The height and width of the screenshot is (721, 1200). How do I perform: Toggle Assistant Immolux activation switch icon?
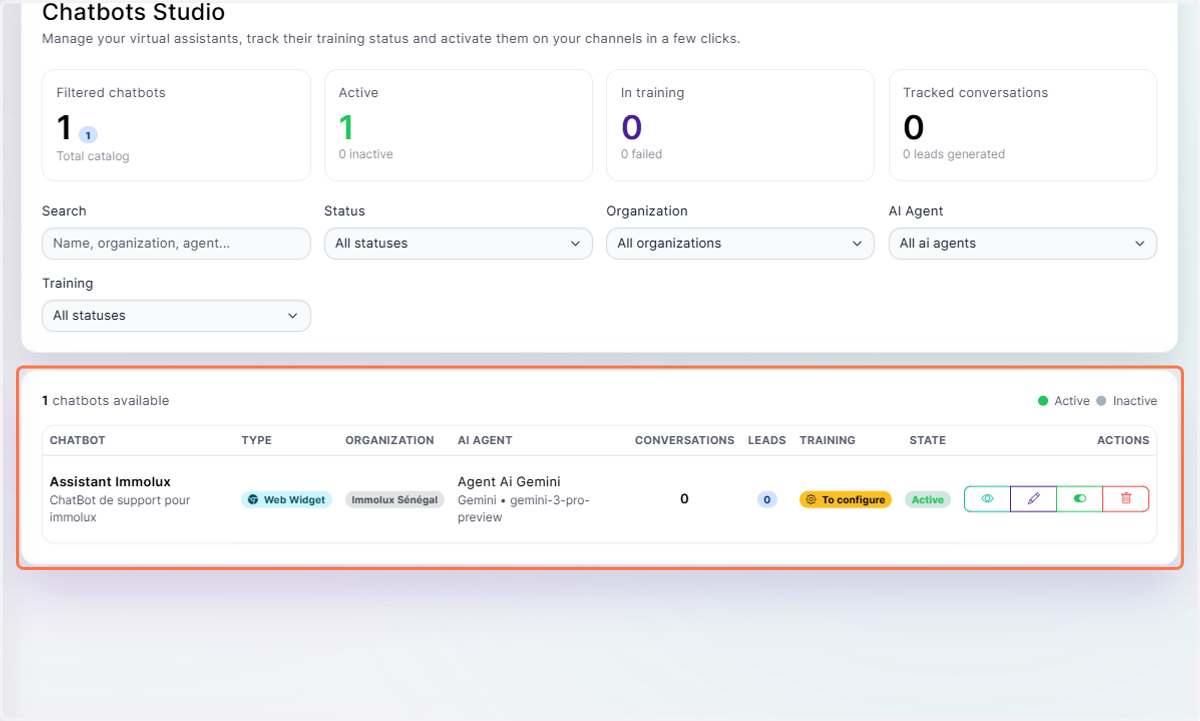pos(1080,499)
